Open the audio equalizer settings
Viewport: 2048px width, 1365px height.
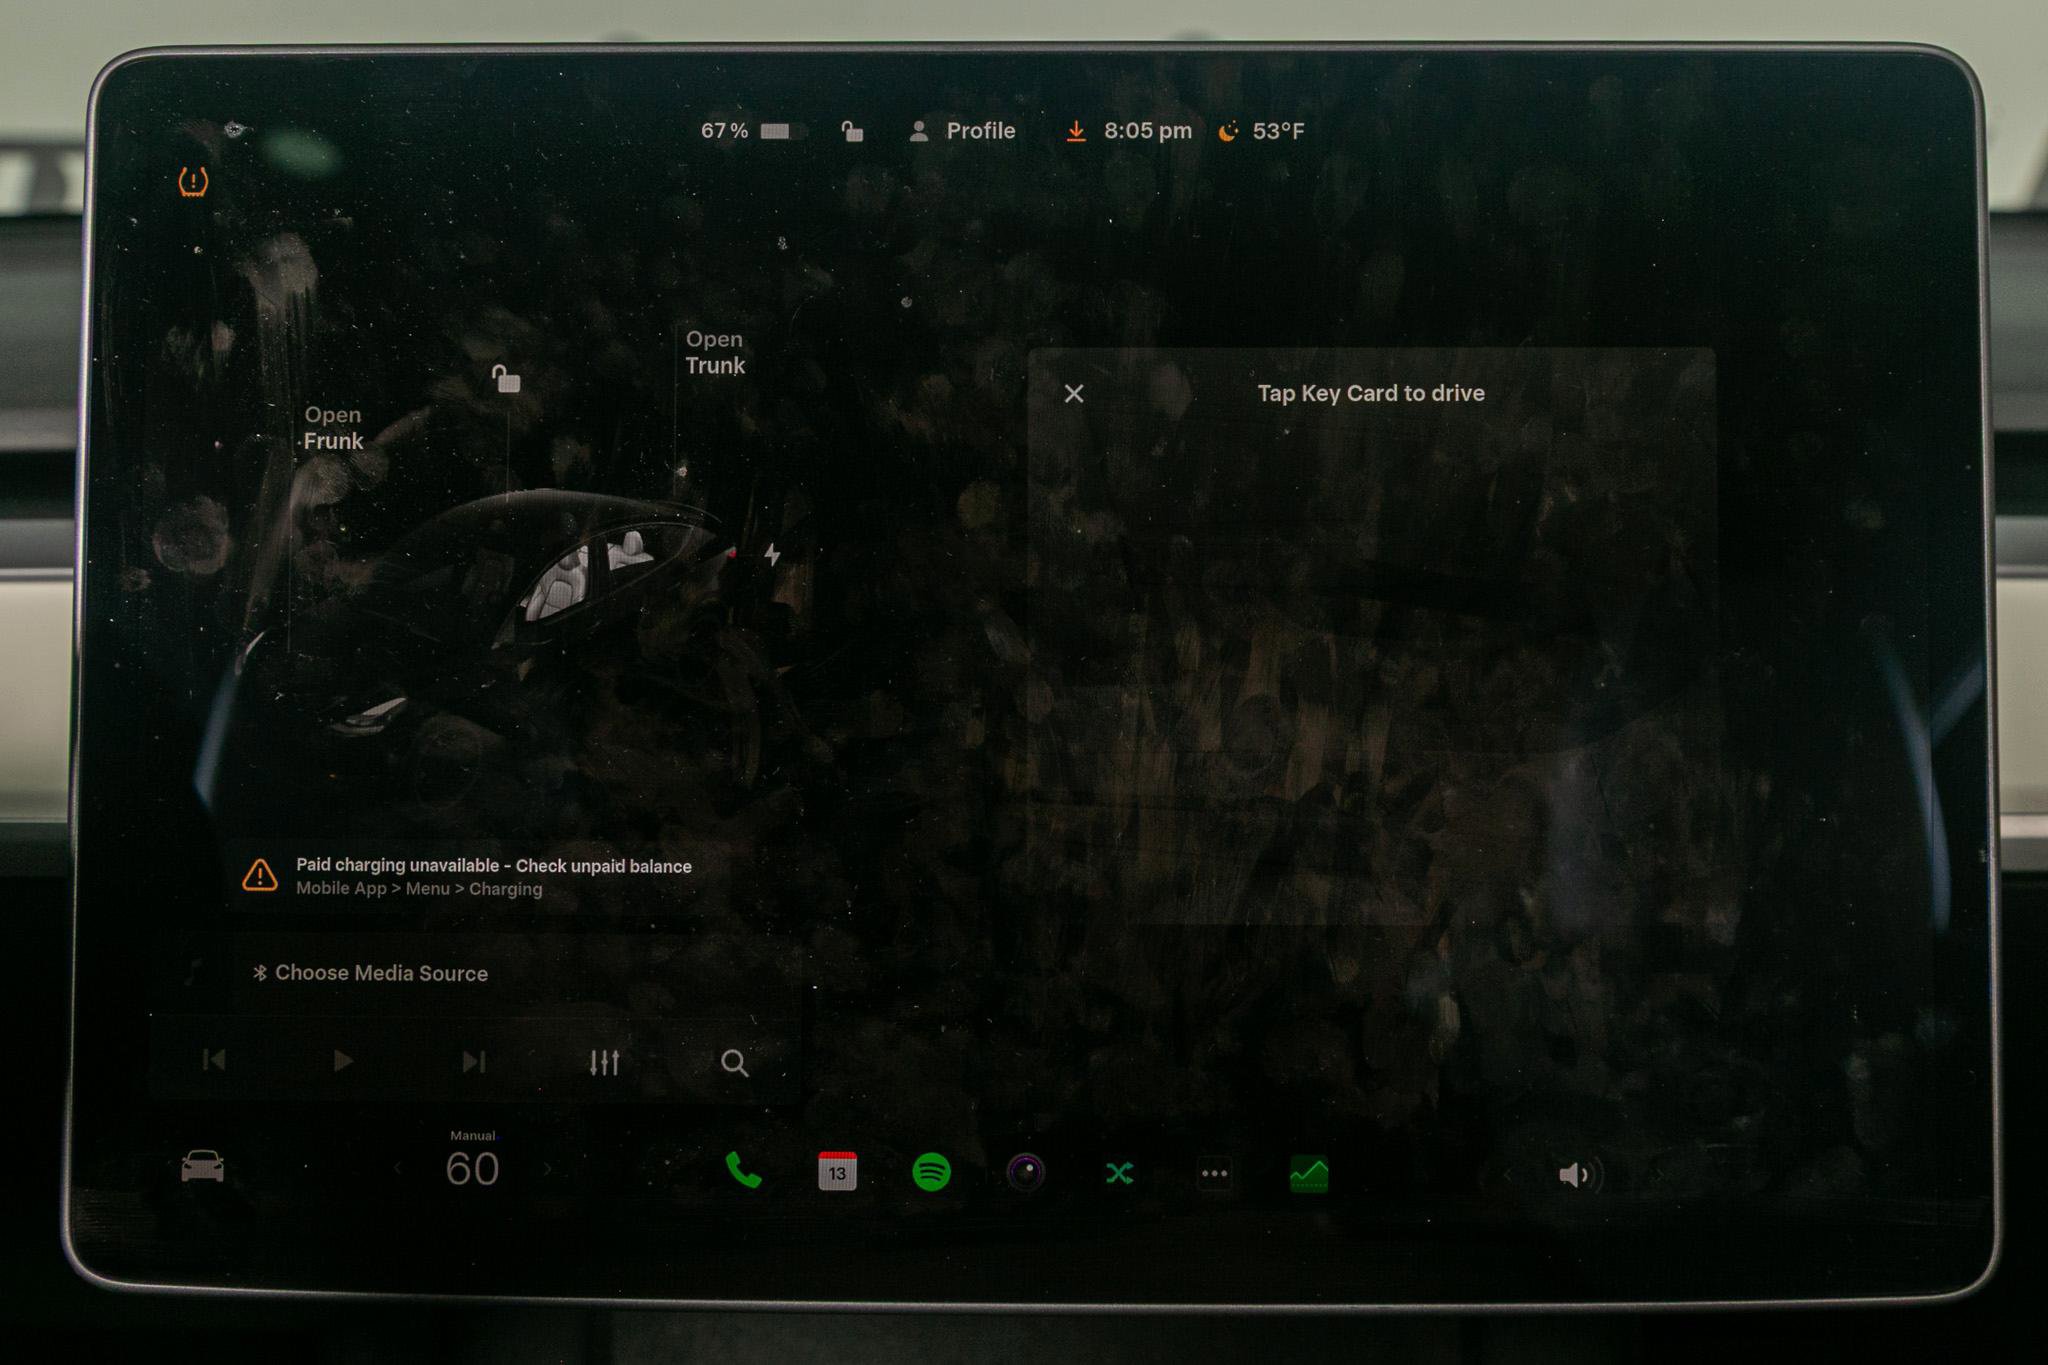point(604,1062)
